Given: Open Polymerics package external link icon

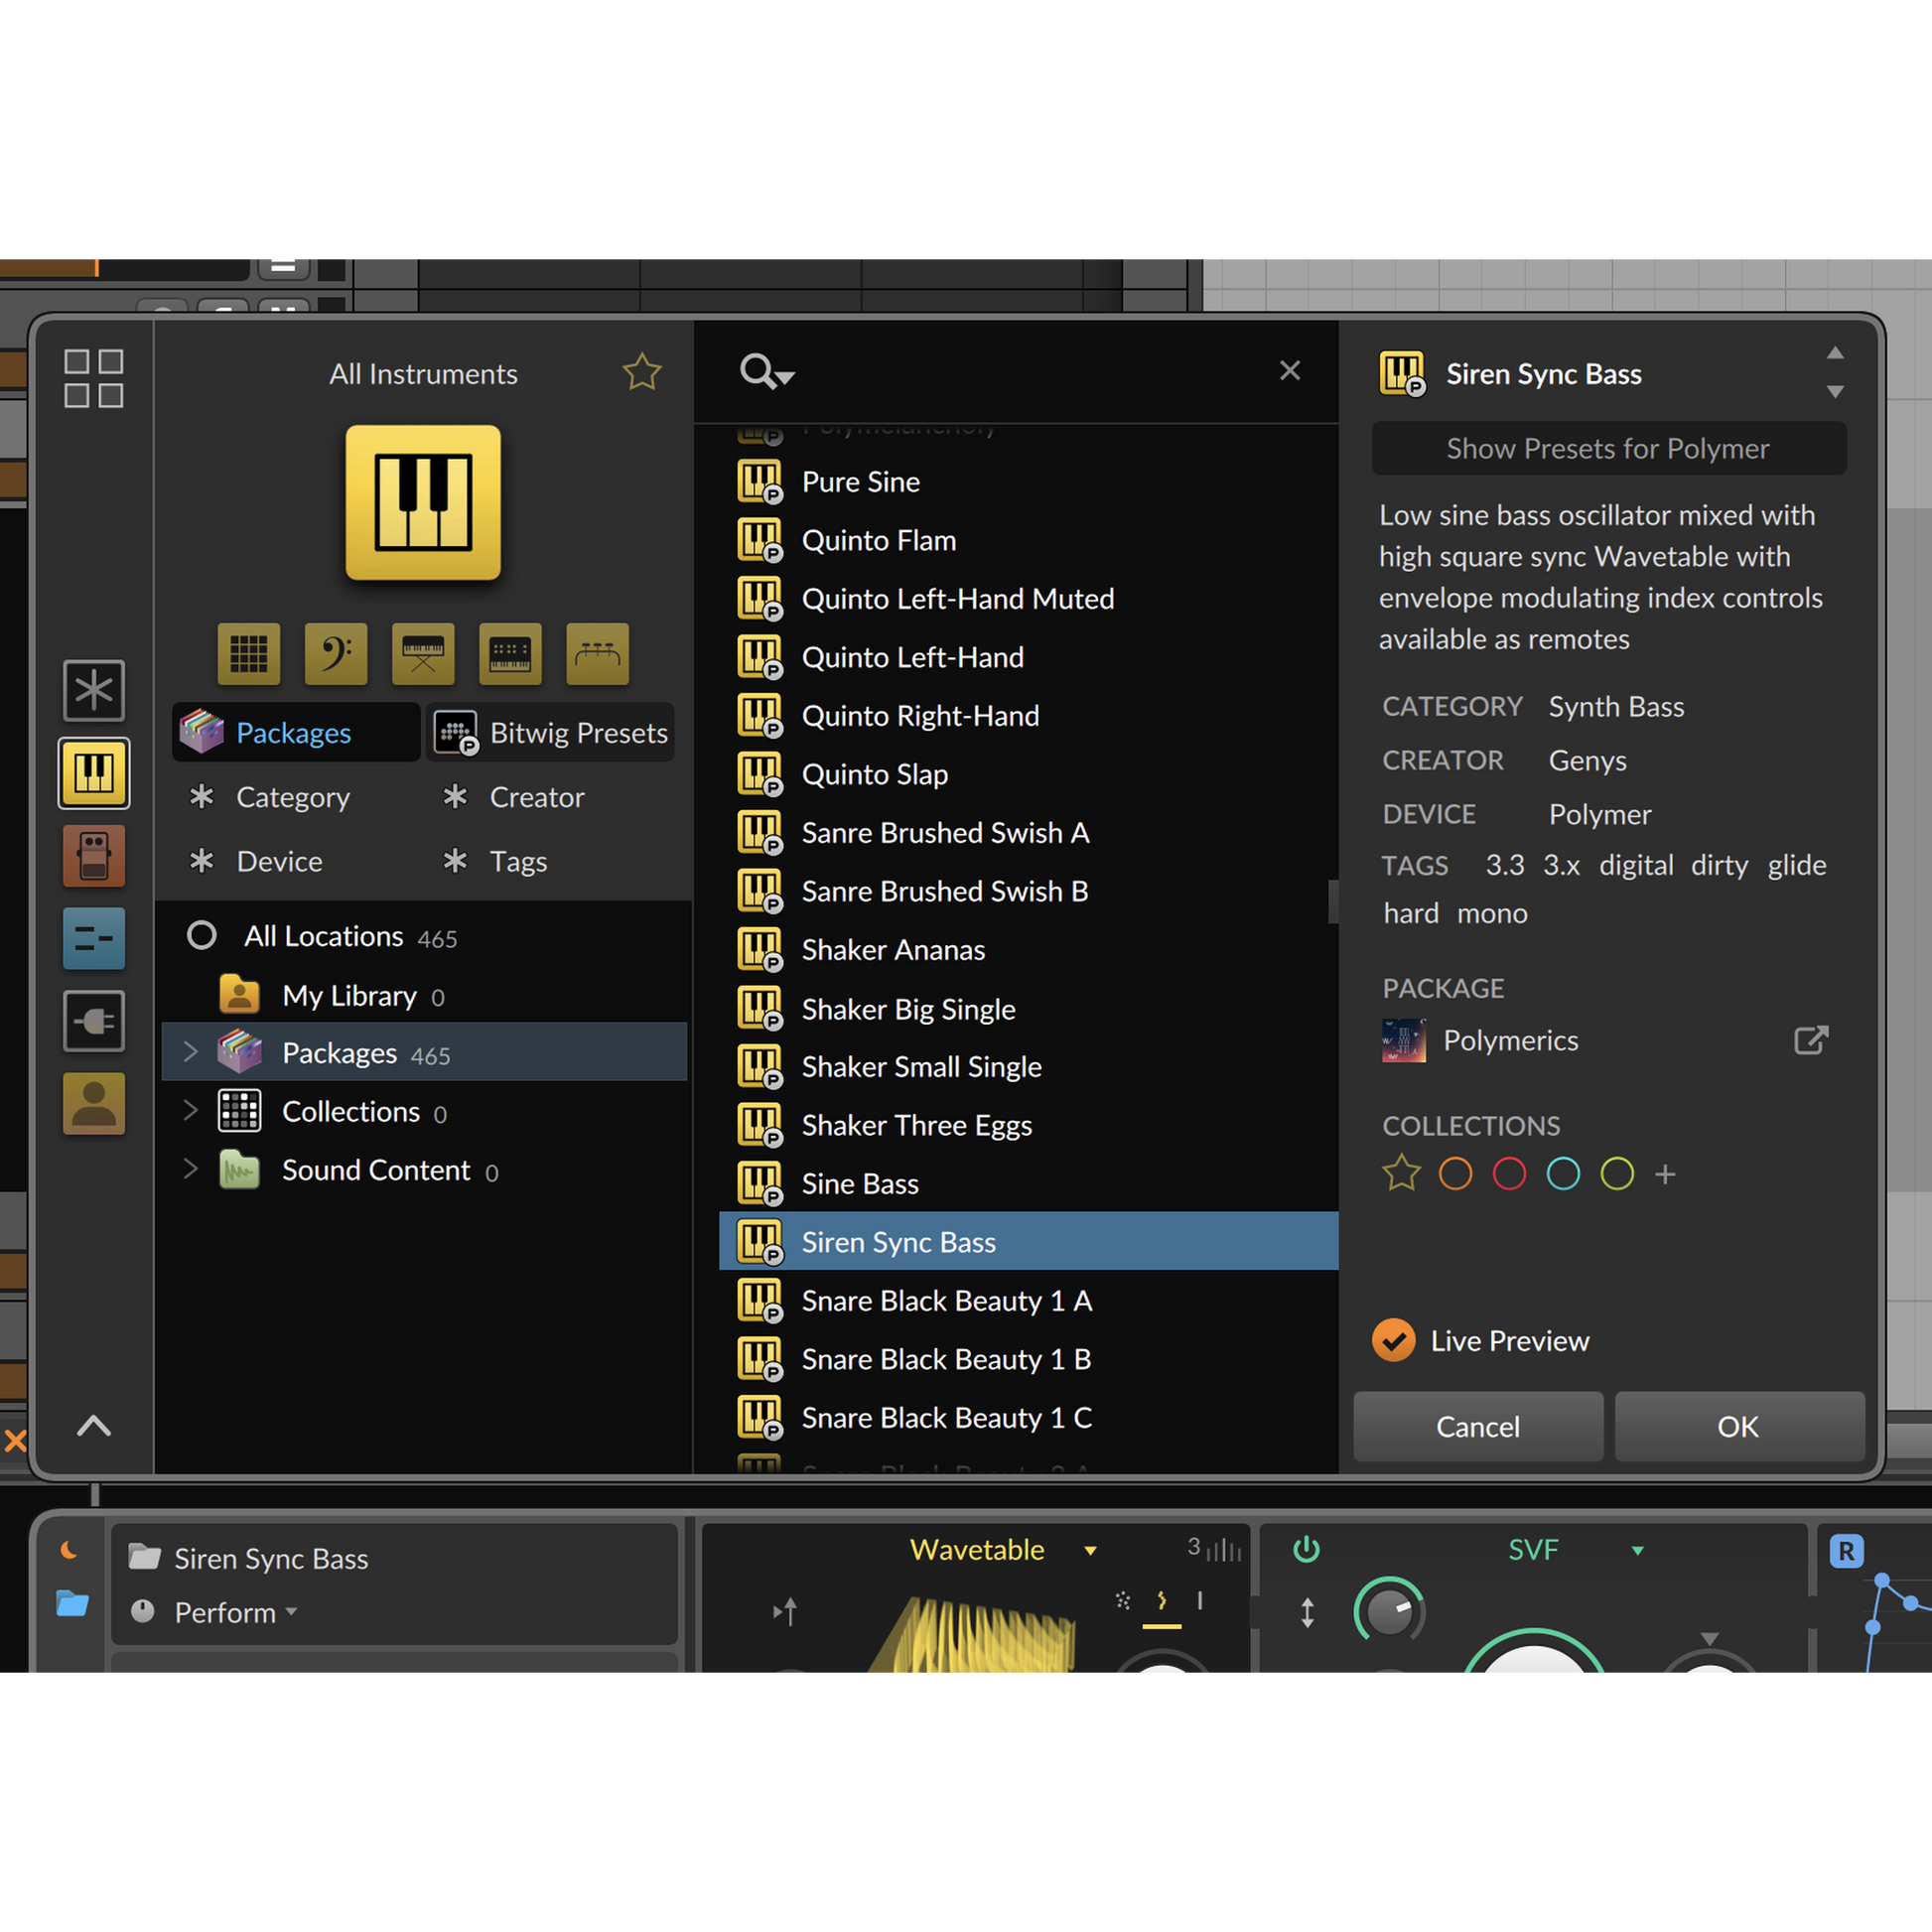Looking at the screenshot, I should coord(1810,1040).
